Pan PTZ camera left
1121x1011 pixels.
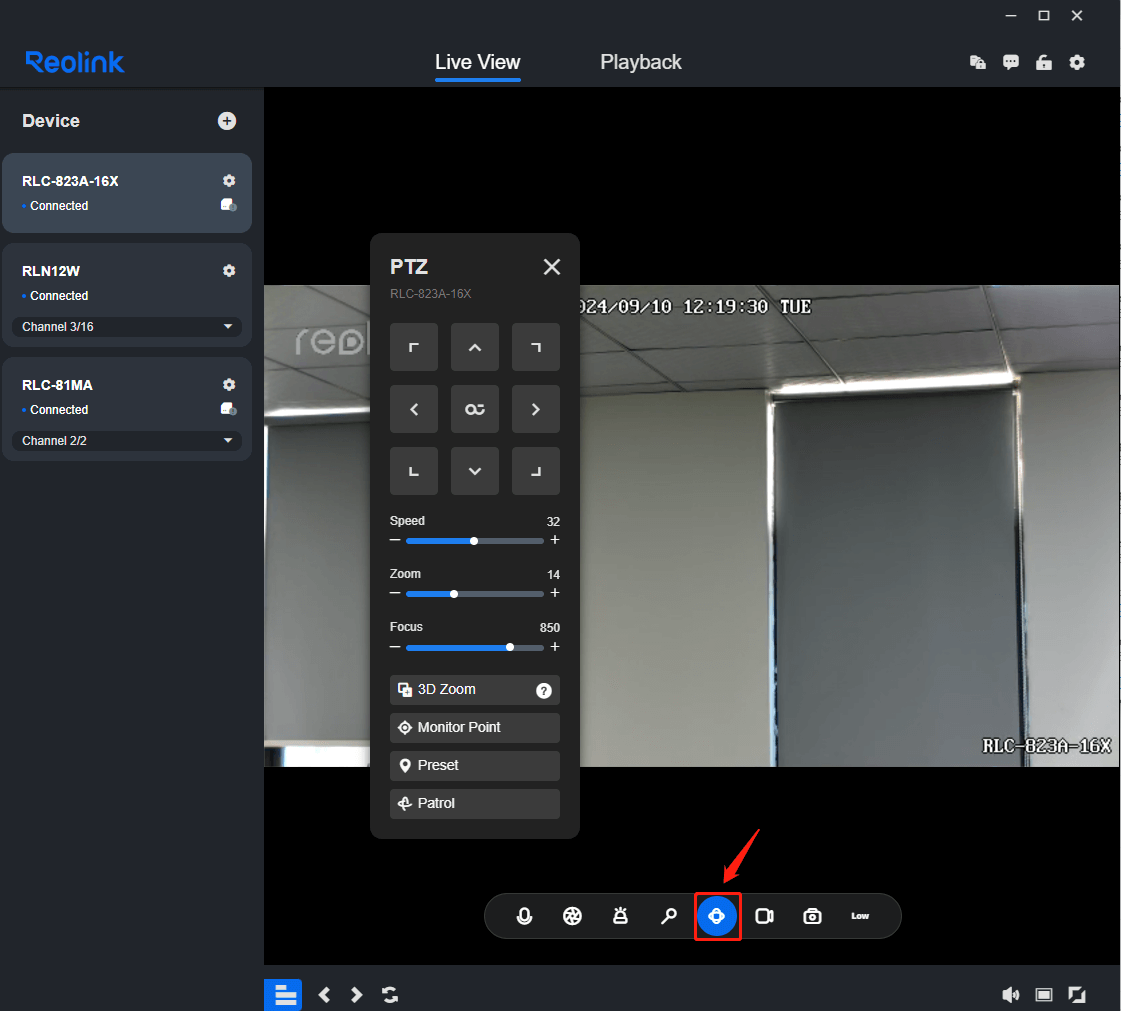click(414, 409)
